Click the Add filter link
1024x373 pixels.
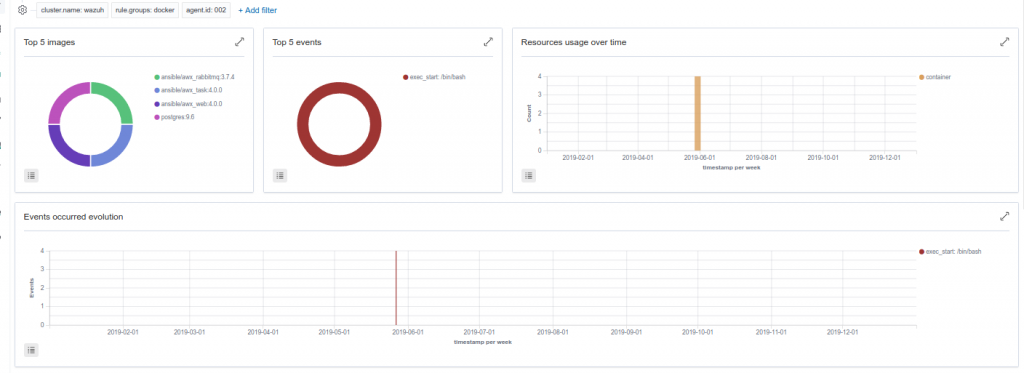(x=257, y=10)
